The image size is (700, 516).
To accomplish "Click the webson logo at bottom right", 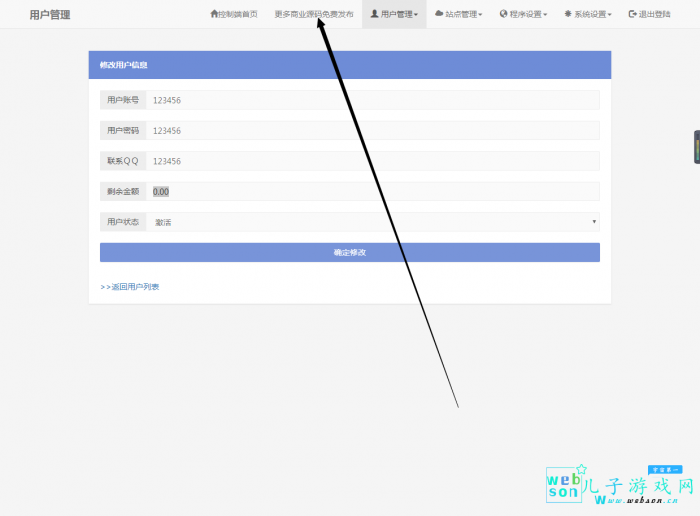I will [x=565, y=486].
